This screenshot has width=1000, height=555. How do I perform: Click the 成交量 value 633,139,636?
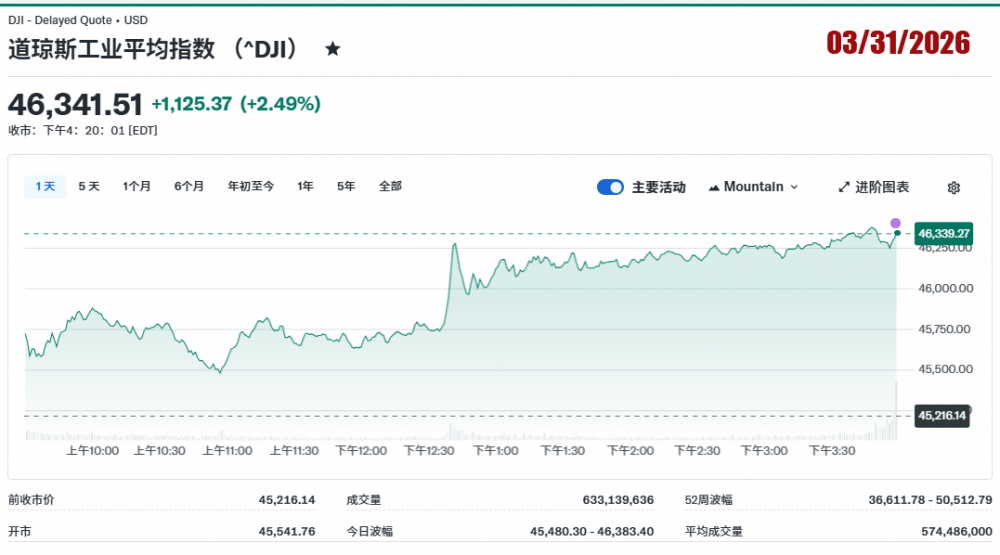click(617, 500)
